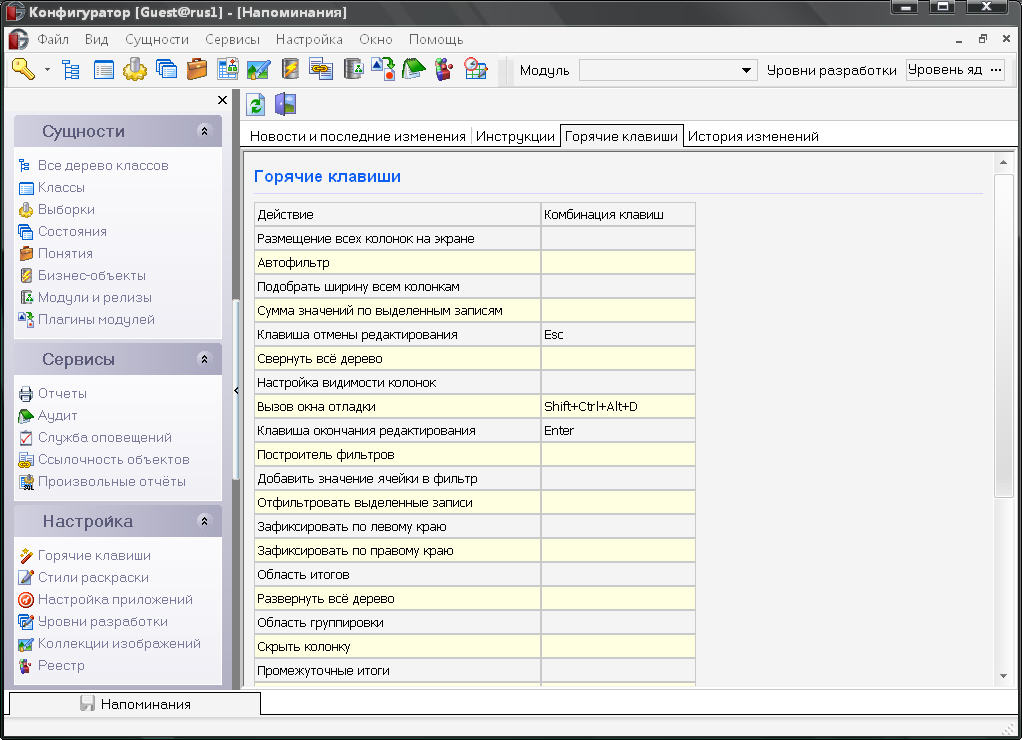Image resolution: width=1022 pixels, height=740 pixels.
Task: Click the Модули и релизы sidebar icon
Action: tap(26, 298)
